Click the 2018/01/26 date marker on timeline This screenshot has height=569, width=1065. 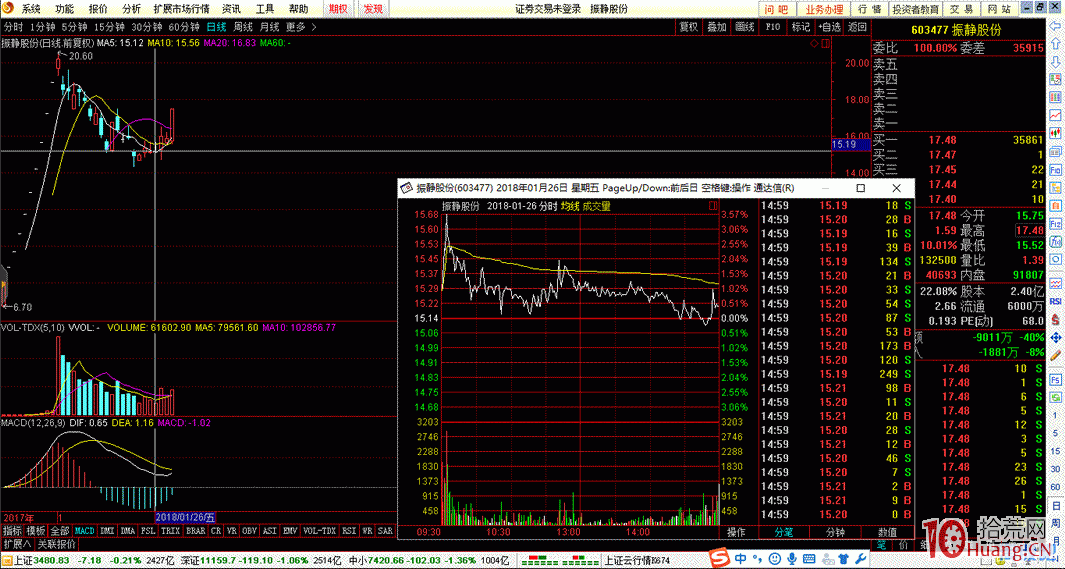(185, 517)
